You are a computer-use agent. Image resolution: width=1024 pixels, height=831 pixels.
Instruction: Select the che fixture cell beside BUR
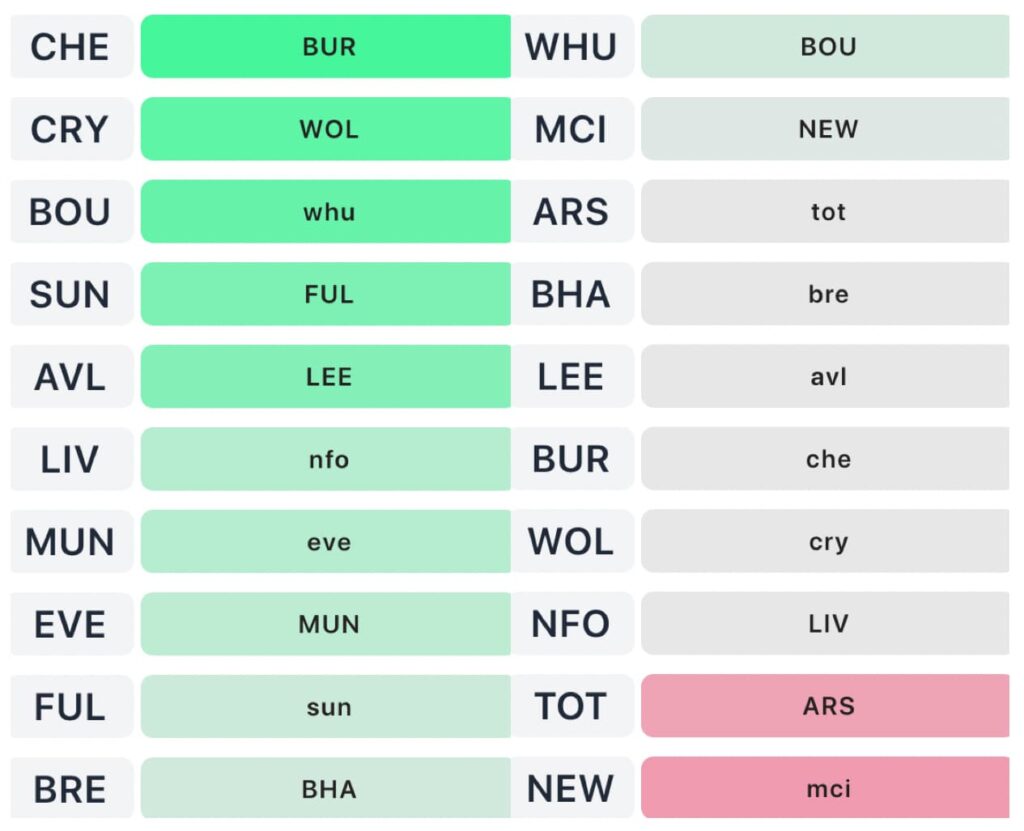(826, 460)
